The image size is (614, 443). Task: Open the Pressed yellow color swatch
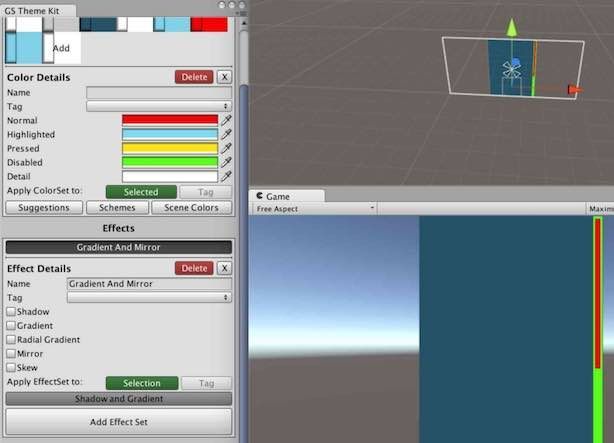point(170,148)
